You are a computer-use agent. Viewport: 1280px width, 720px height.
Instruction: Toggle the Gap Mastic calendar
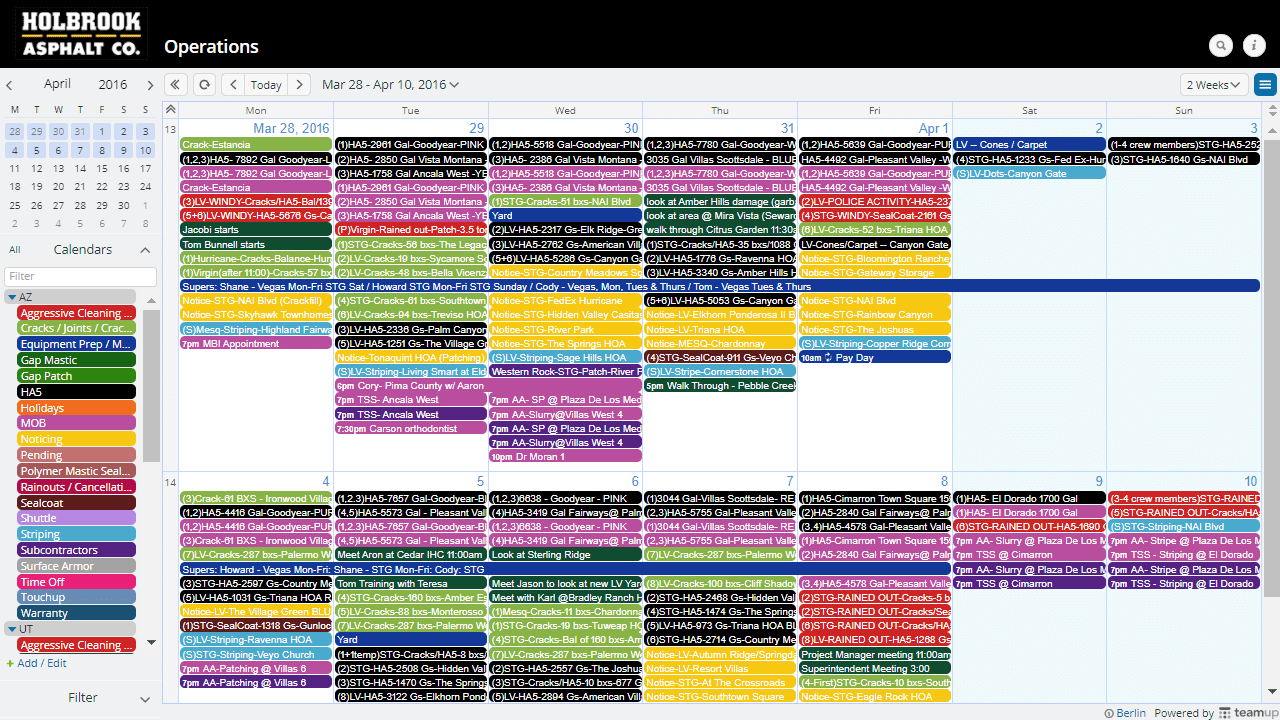pyautogui.click(x=76, y=360)
